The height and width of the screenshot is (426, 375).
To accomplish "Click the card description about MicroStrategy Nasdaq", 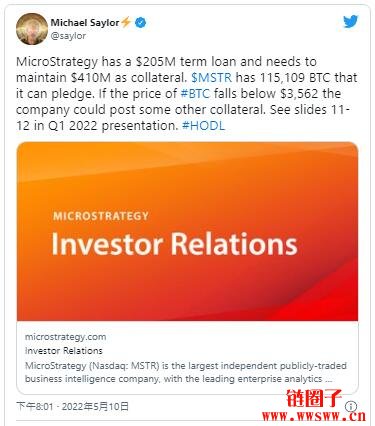I will pos(186,372).
